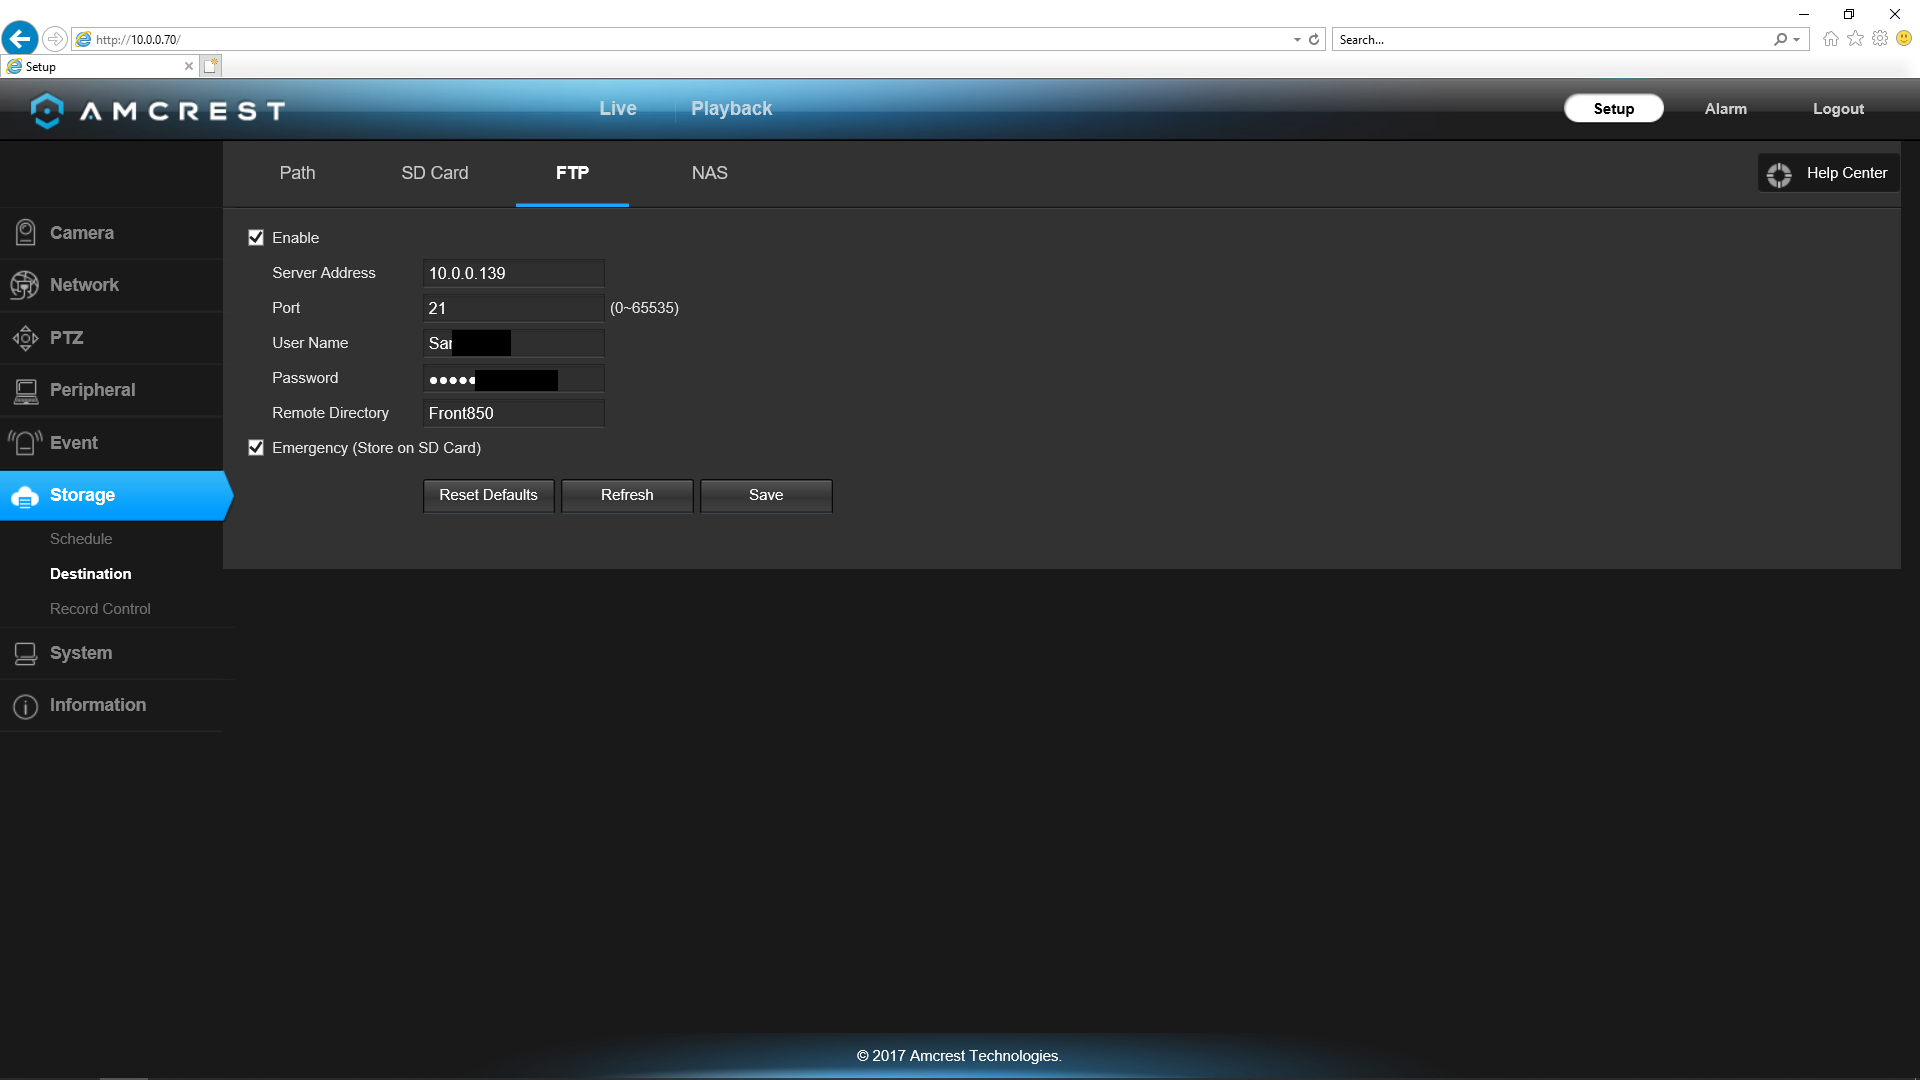This screenshot has height=1080, width=1920.
Task: Open the Event alarm bell icon
Action: (25, 443)
